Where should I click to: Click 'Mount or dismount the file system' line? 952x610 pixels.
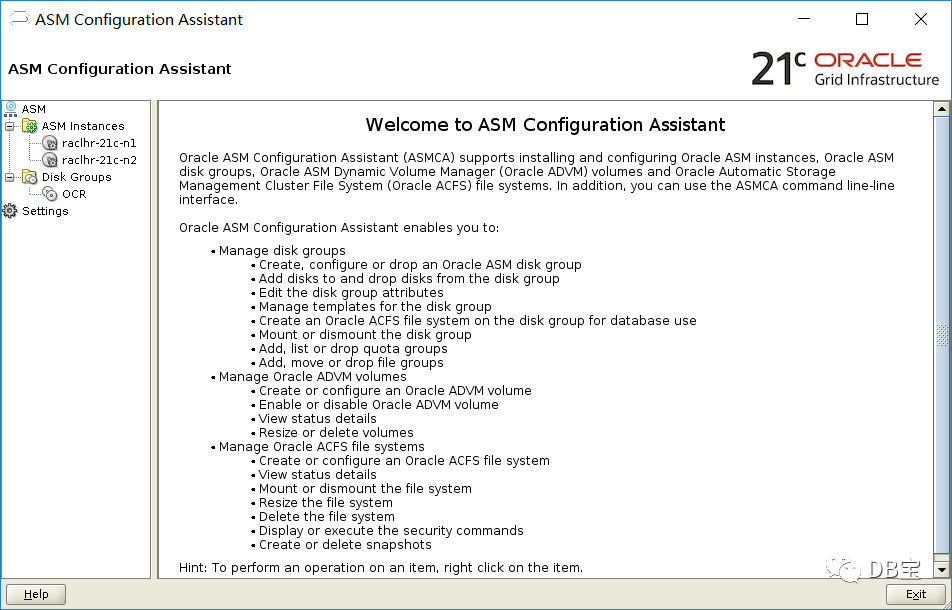(365, 489)
